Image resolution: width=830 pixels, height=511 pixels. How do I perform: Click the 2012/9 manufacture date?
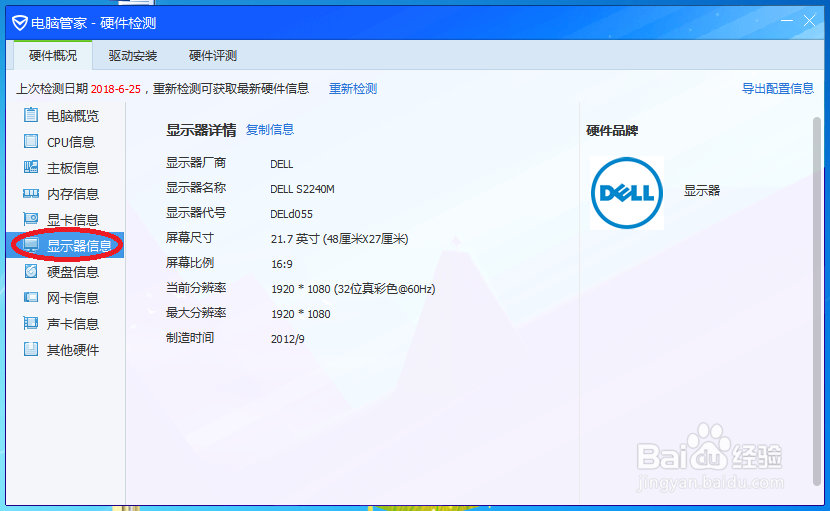[x=287, y=339]
